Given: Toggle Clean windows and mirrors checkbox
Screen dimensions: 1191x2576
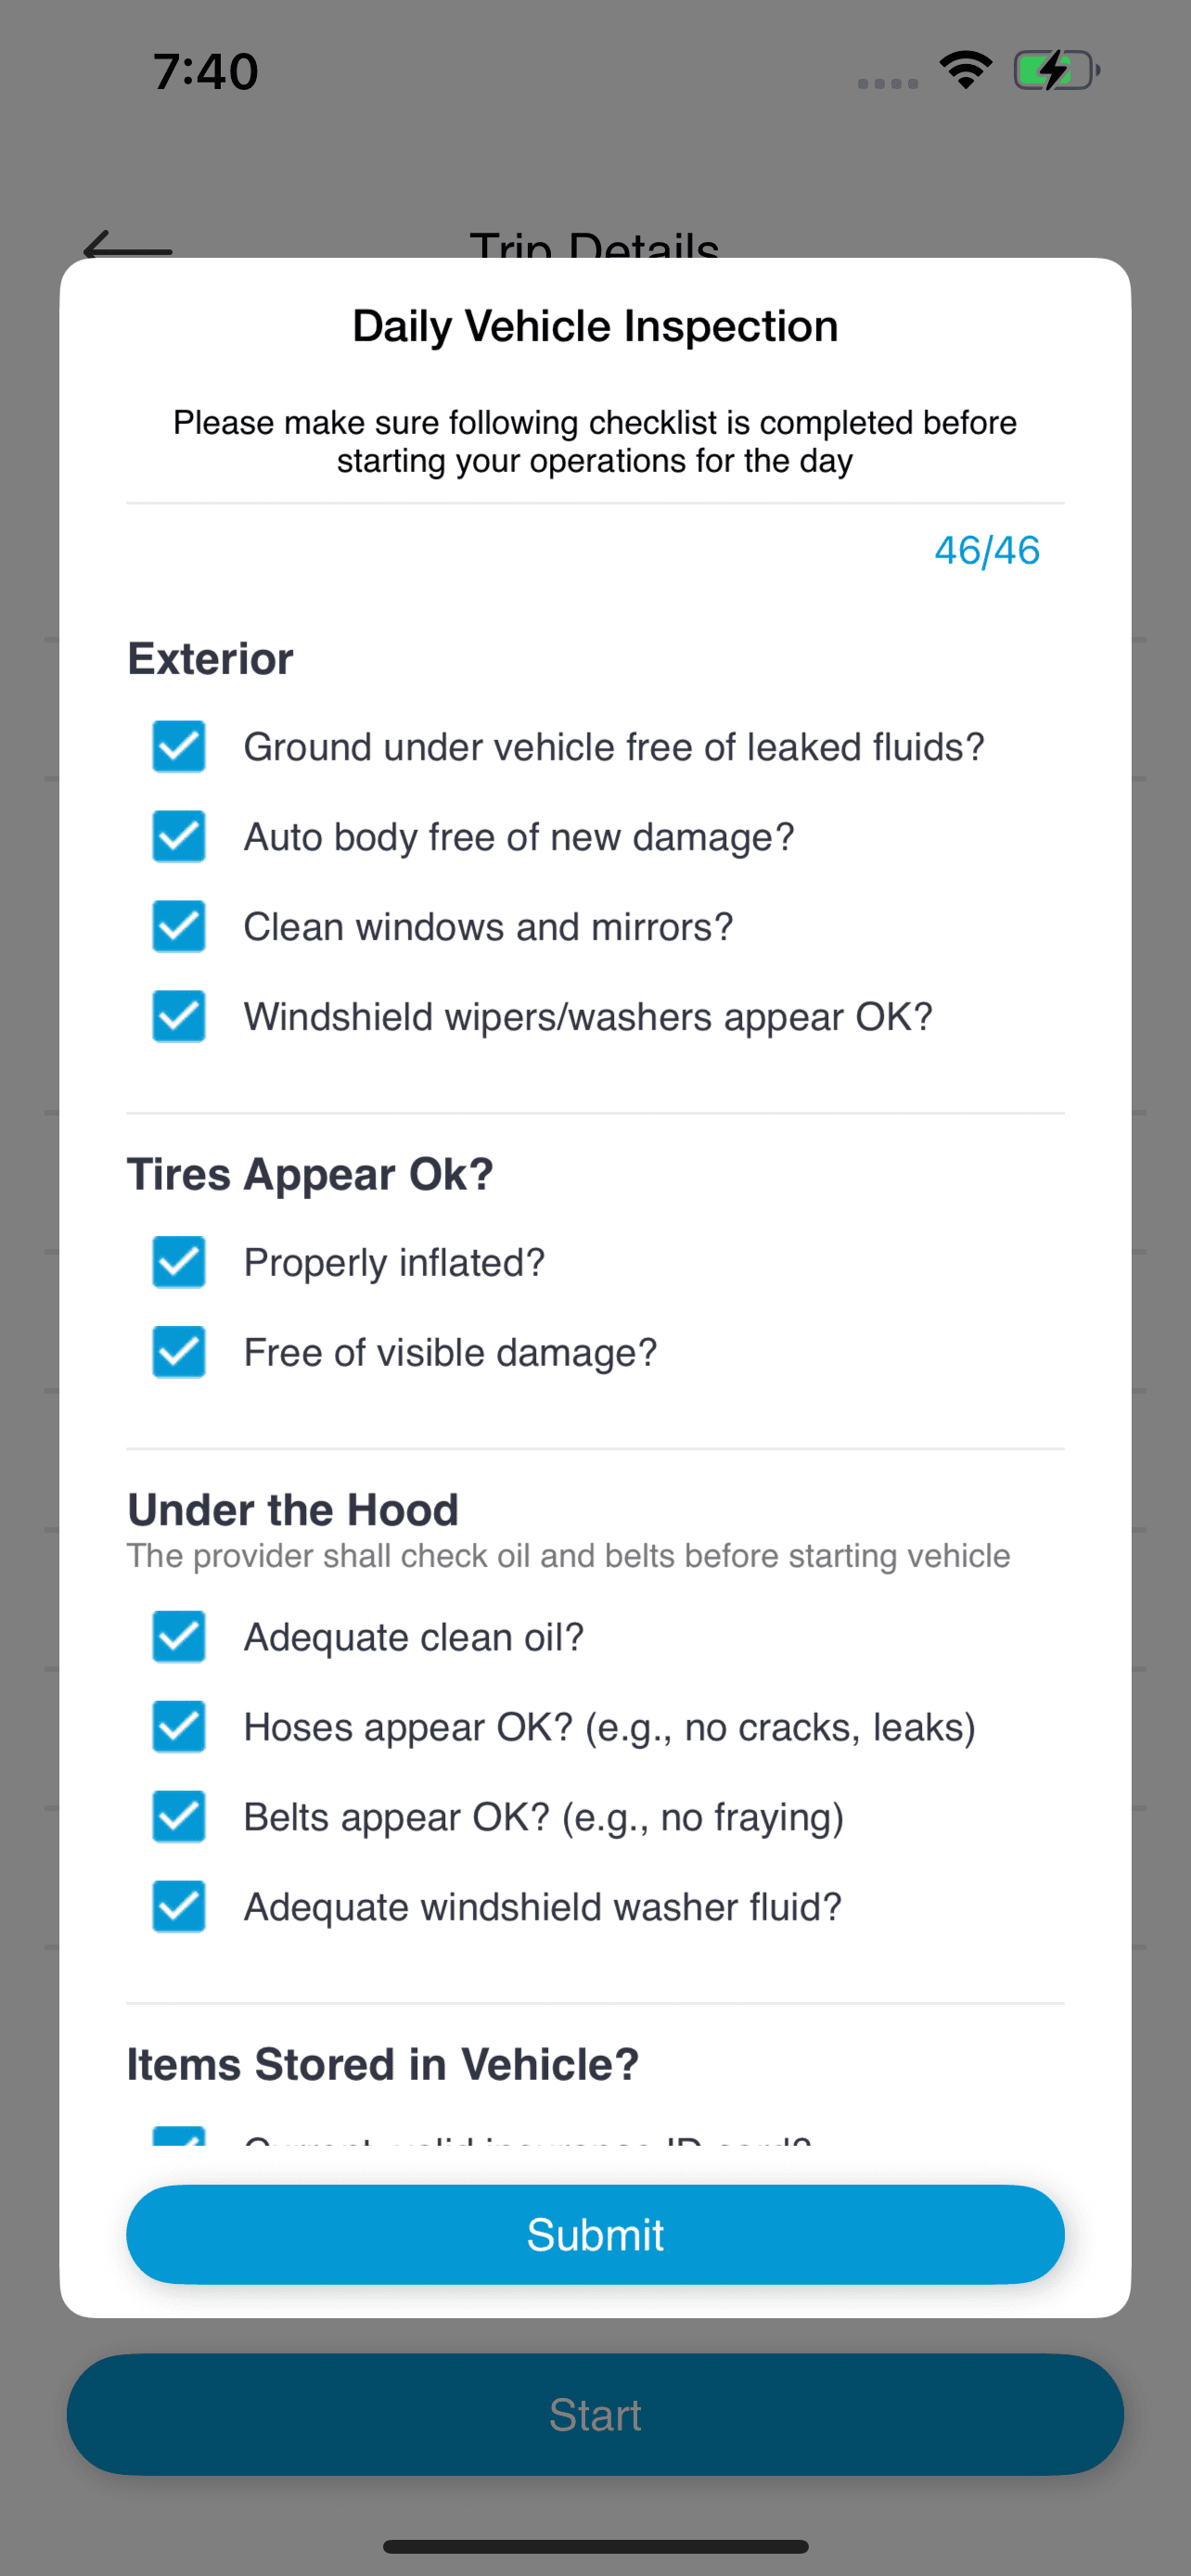Looking at the screenshot, I should [179, 927].
